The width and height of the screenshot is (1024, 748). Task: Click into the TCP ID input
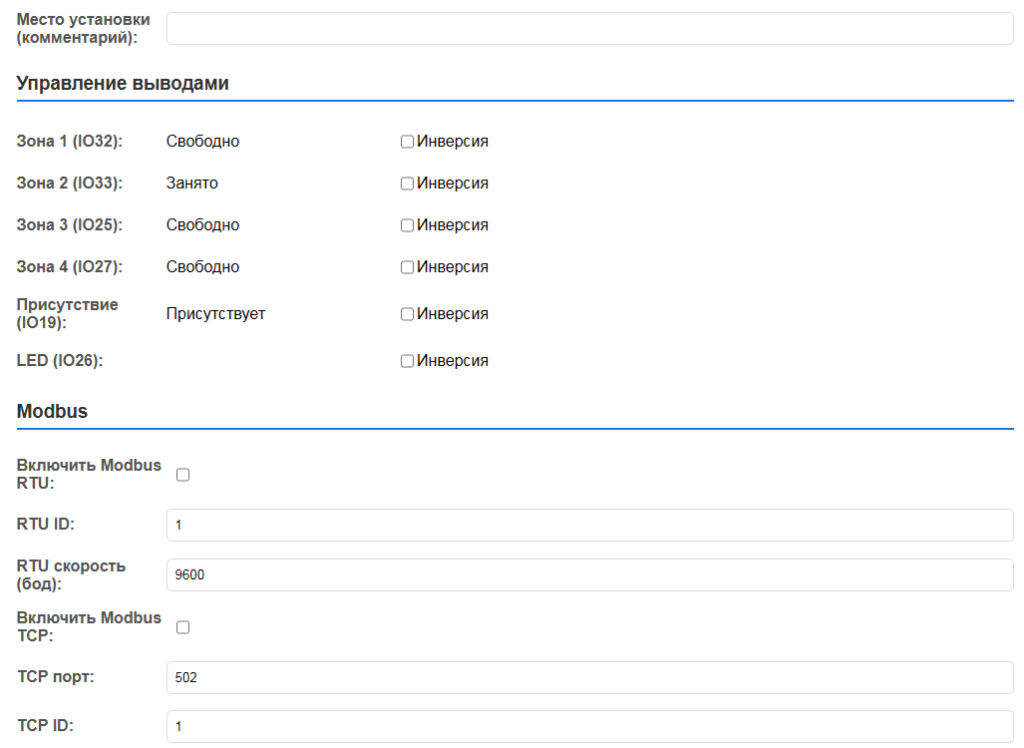pos(590,726)
